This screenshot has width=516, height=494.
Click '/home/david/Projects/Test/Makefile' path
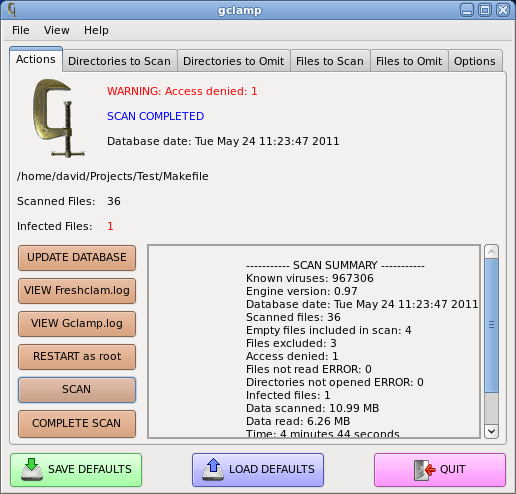click(x=113, y=176)
